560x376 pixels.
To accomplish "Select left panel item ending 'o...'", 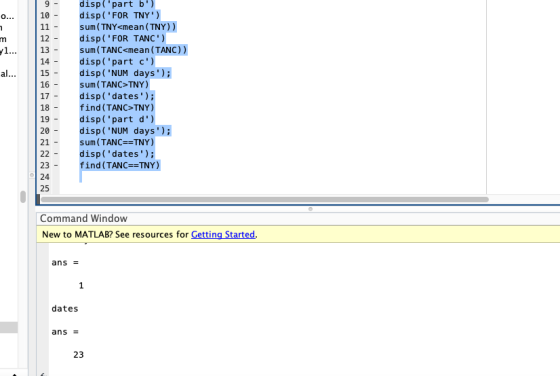I will tap(7, 16).
